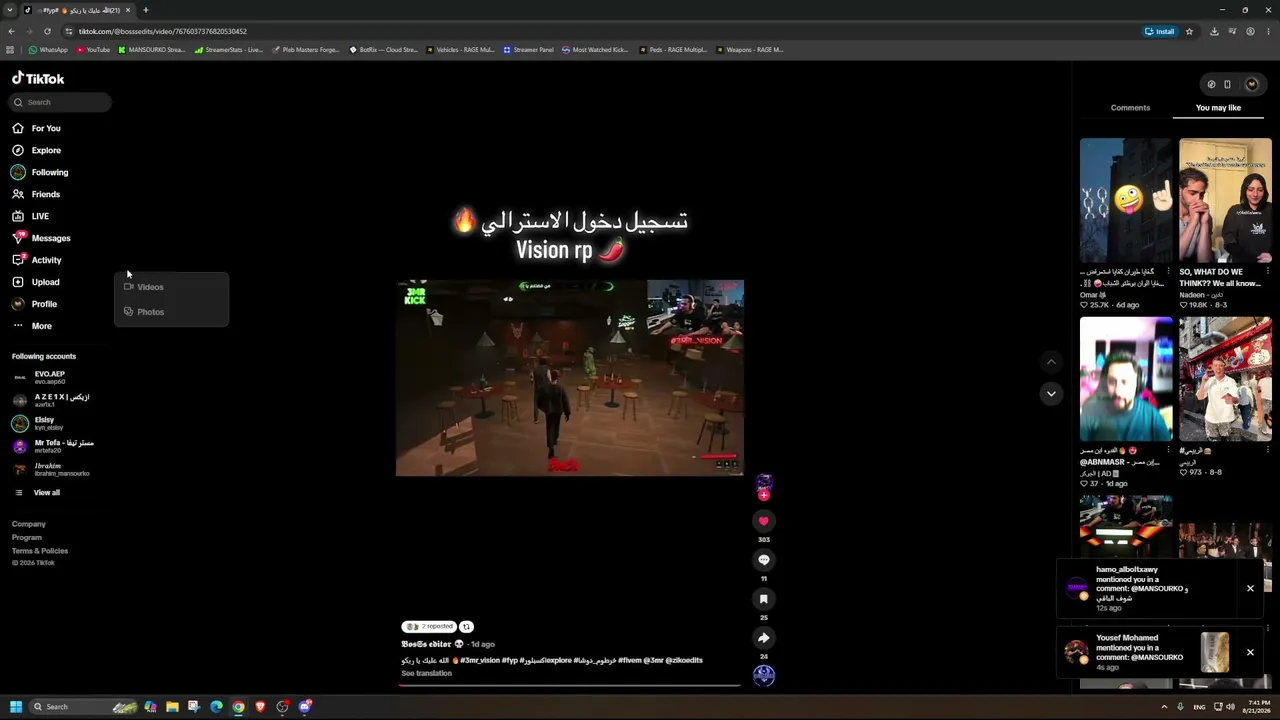Open the Company footer link

coord(29,524)
